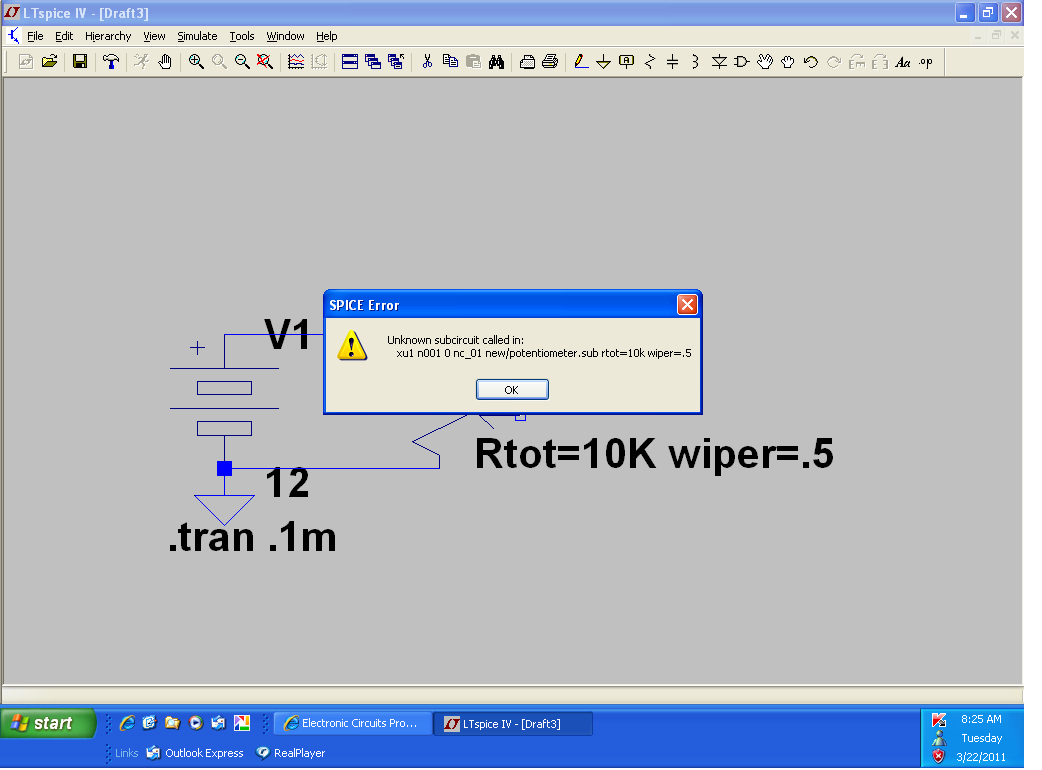Open the Tools menu
This screenshot has height=770, width=1042.
pyautogui.click(x=242, y=36)
